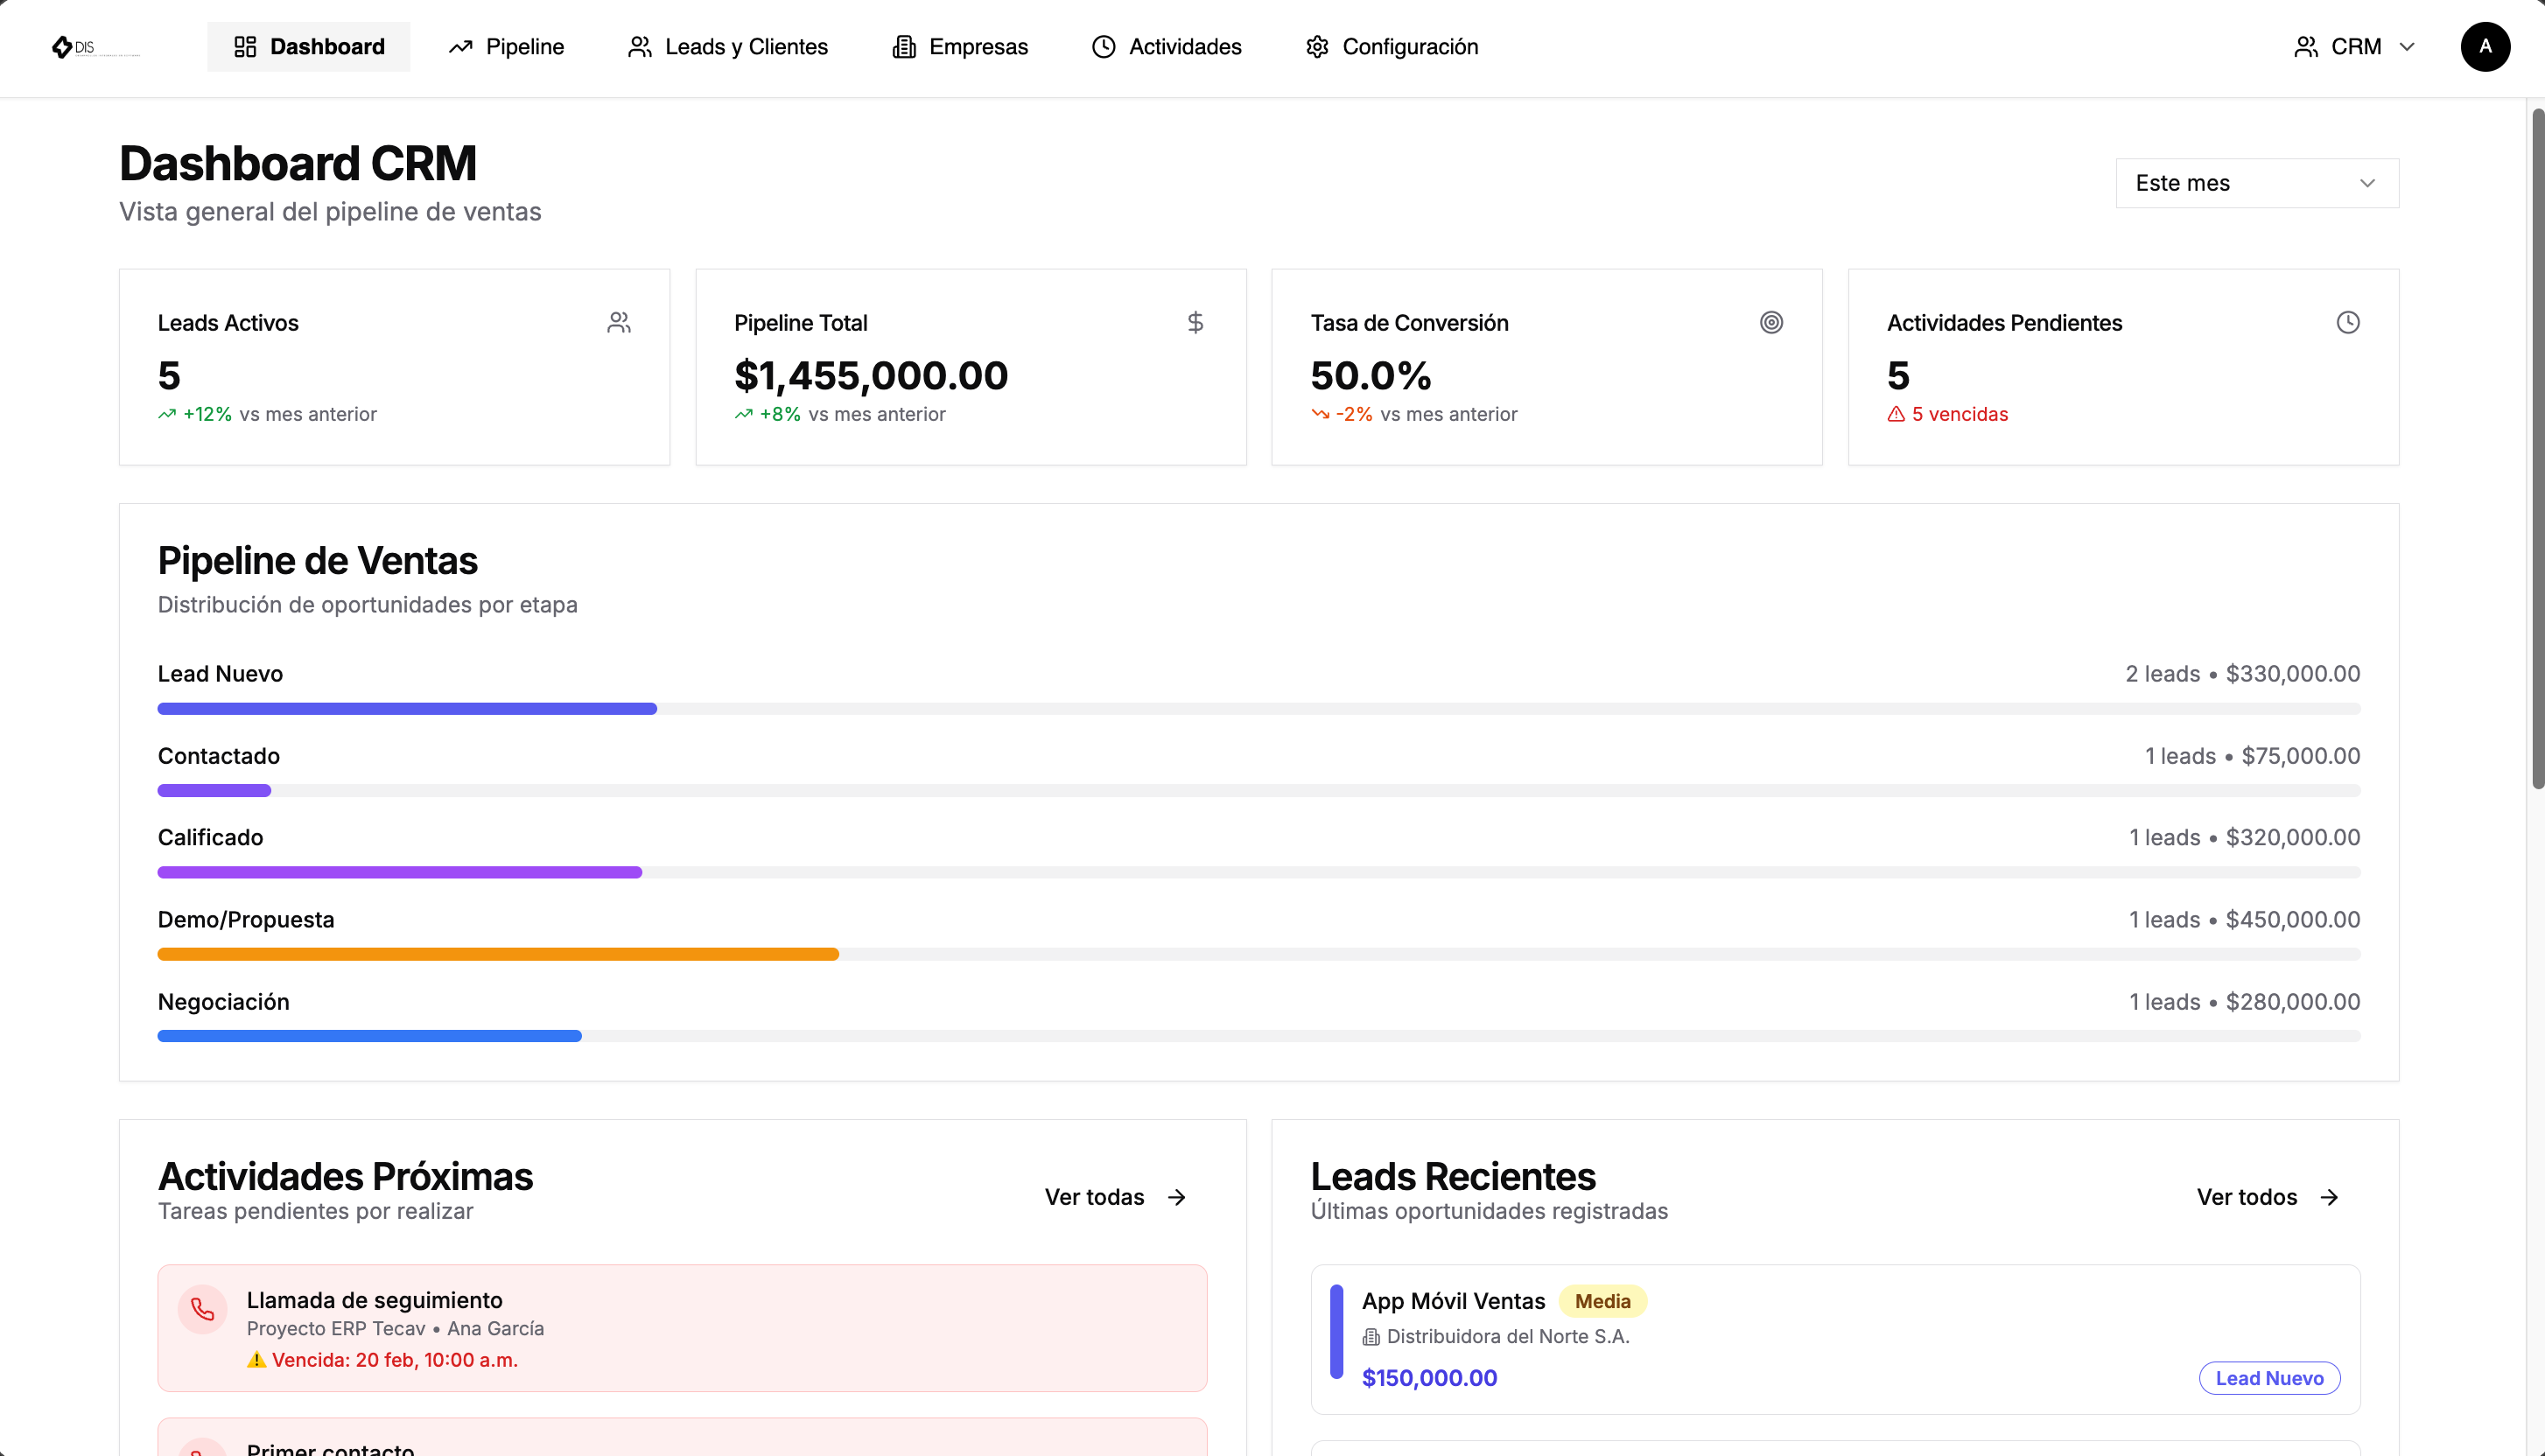Image resolution: width=2545 pixels, height=1456 pixels.
Task: Click Ver todos leads link
Action: point(2266,1197)
